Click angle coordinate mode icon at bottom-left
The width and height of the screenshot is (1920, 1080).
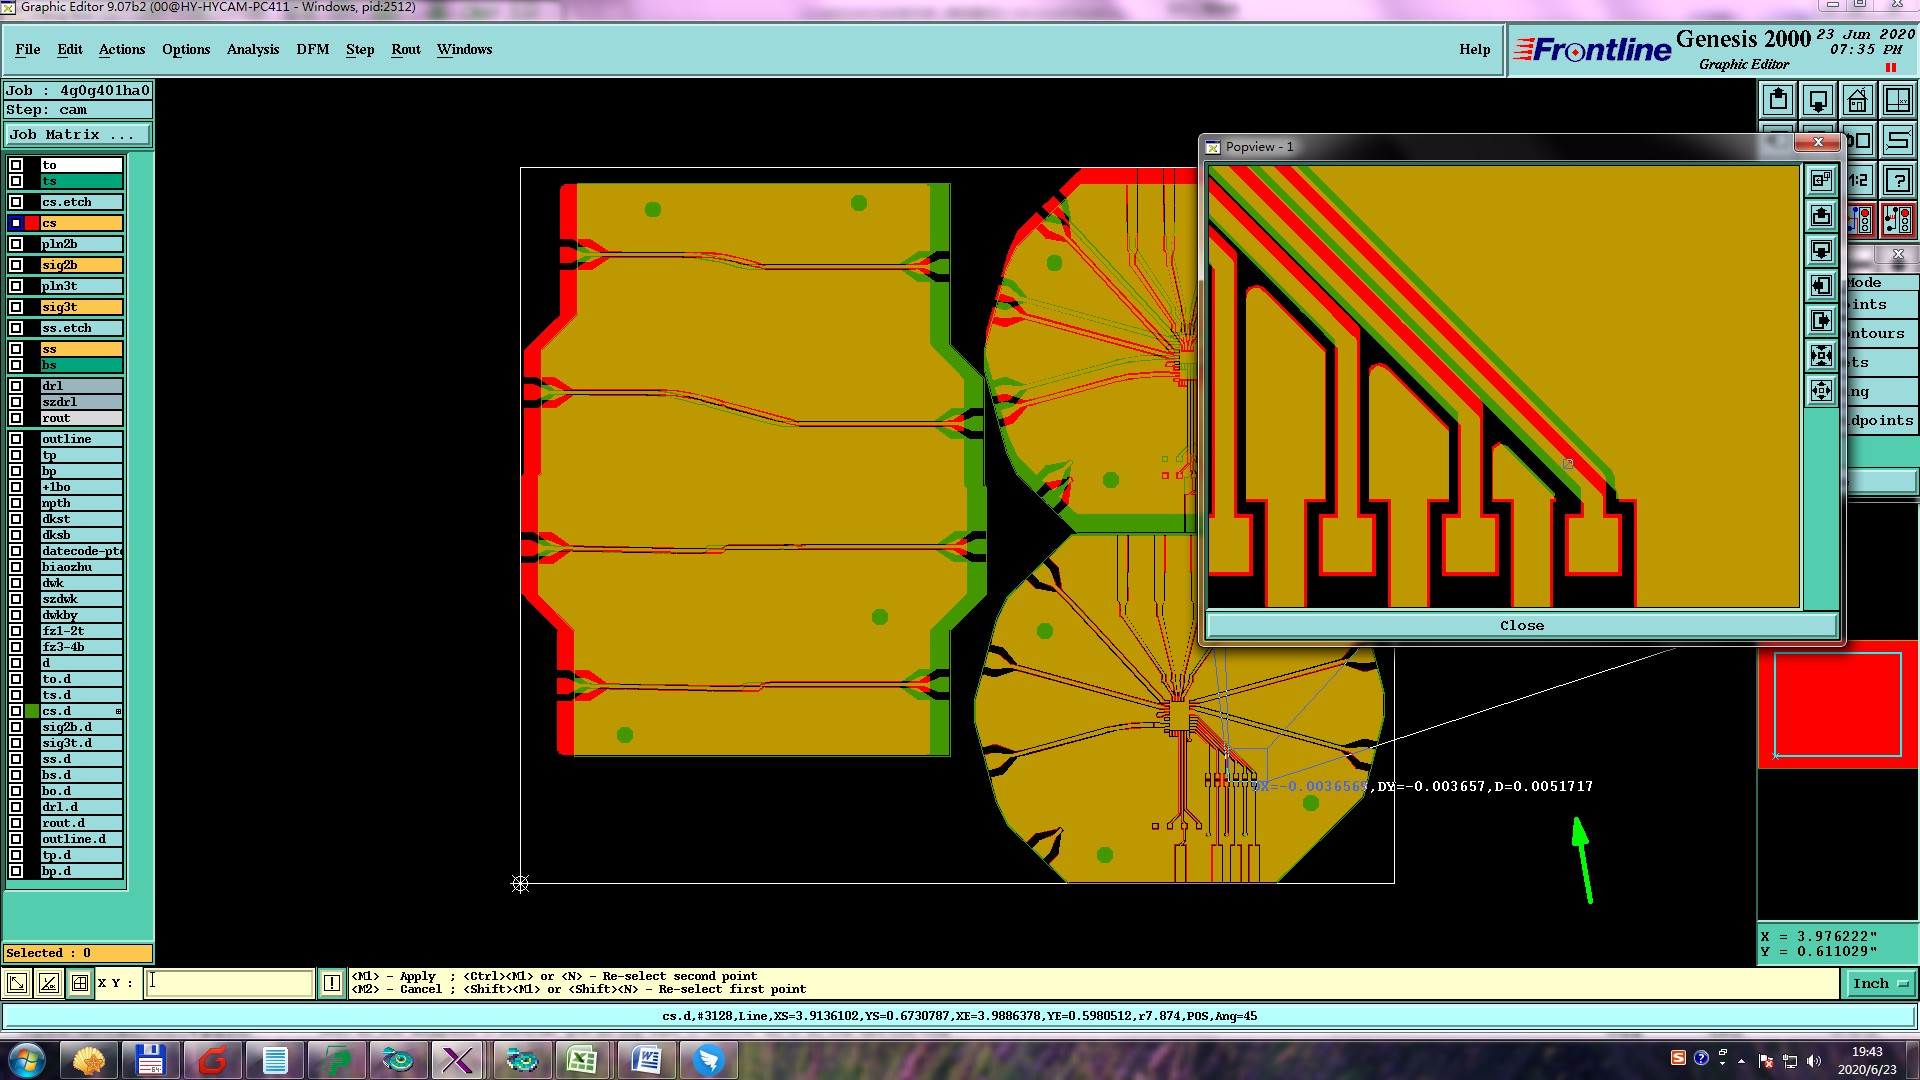point(48,983)
